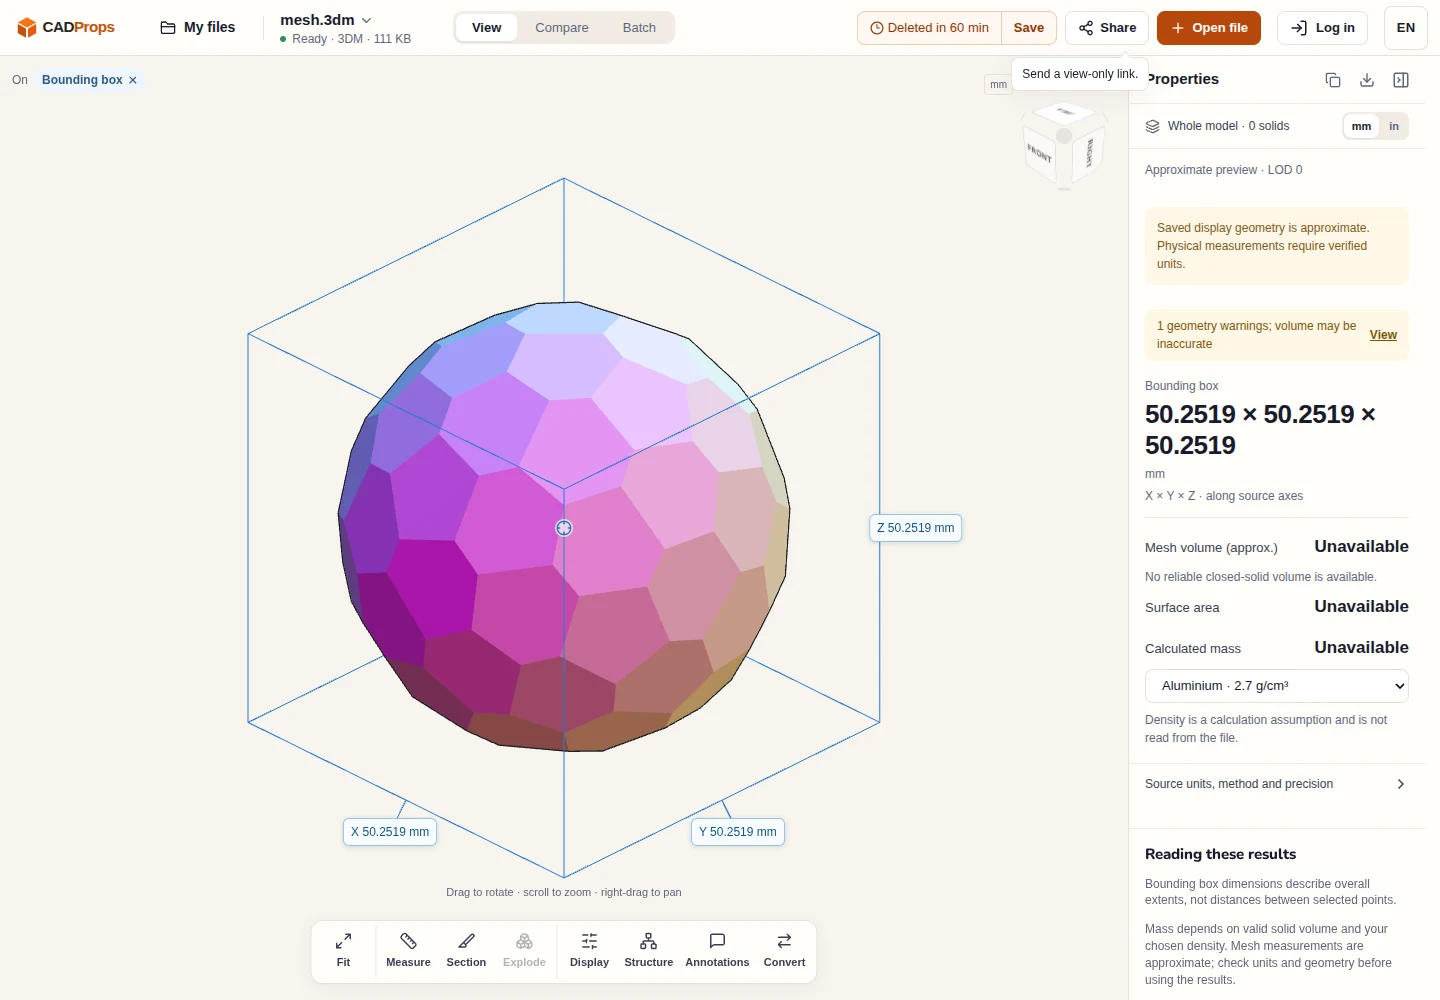
Task: Remove the Bounding box chip
Action: pyautogui.click(x=132, y=80)
